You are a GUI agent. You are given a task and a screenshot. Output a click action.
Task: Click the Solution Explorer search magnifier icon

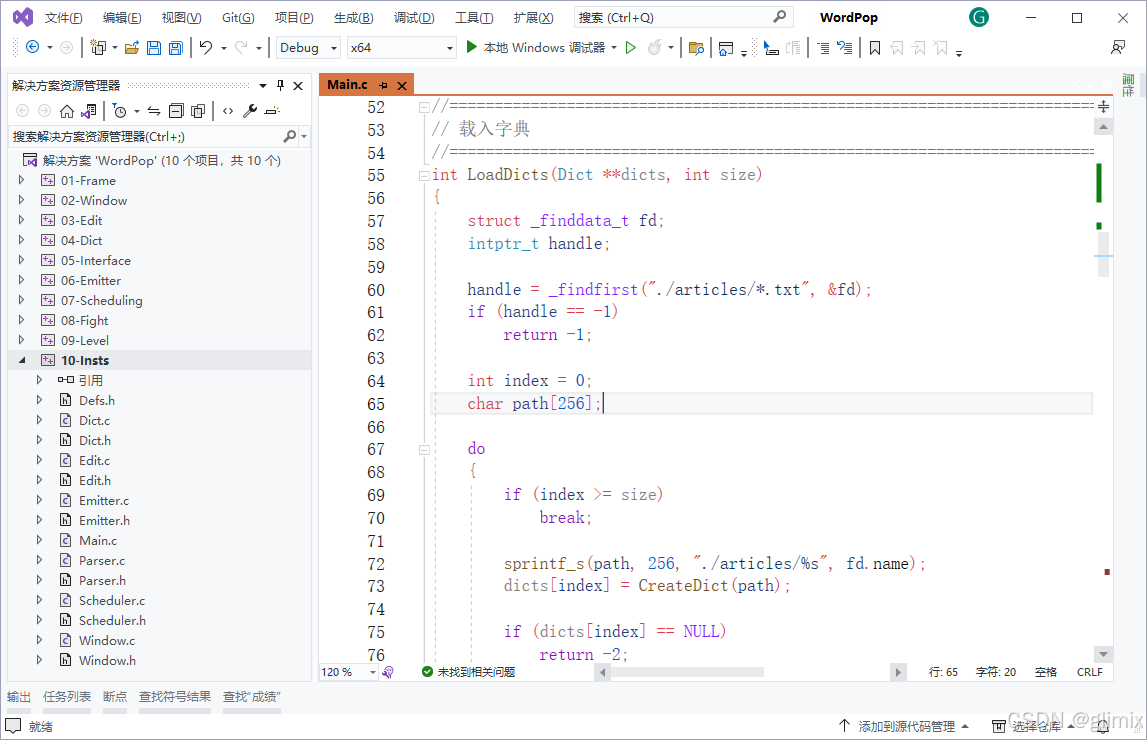290,136
